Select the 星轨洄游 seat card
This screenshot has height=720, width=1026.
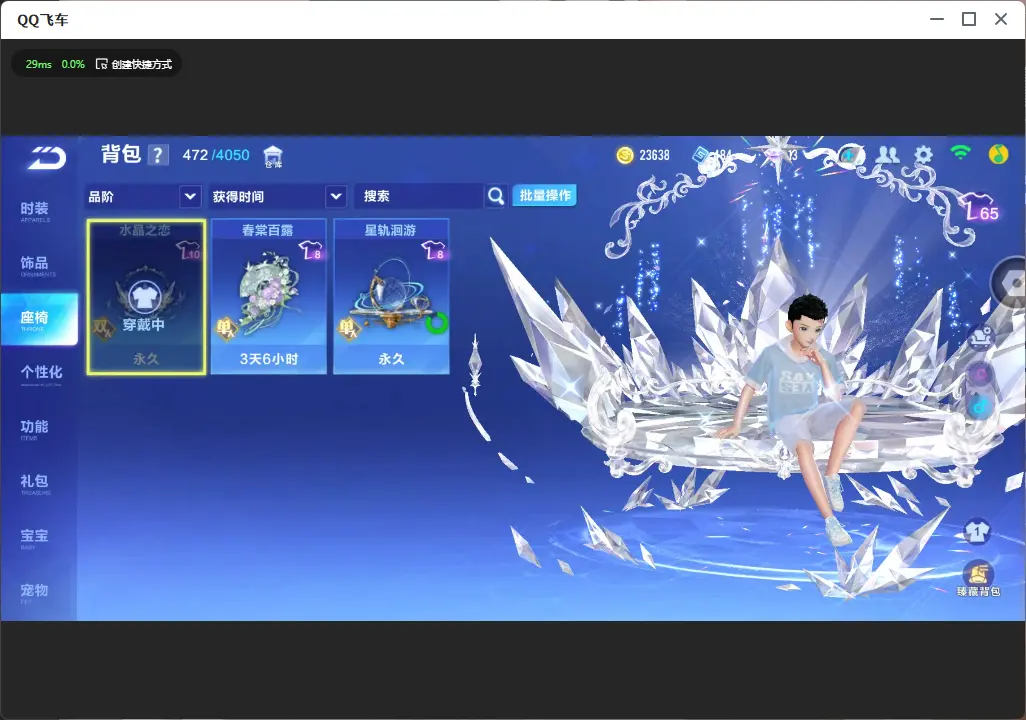[391, 297]
